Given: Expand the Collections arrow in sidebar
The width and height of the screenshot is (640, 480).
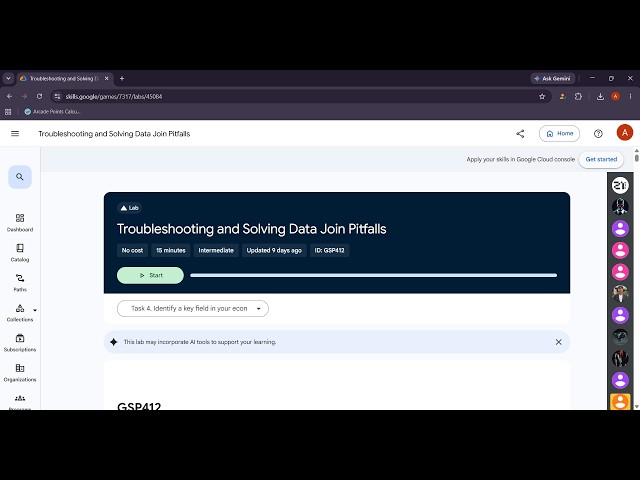Looking at the screenshot, I should (35, 310).
